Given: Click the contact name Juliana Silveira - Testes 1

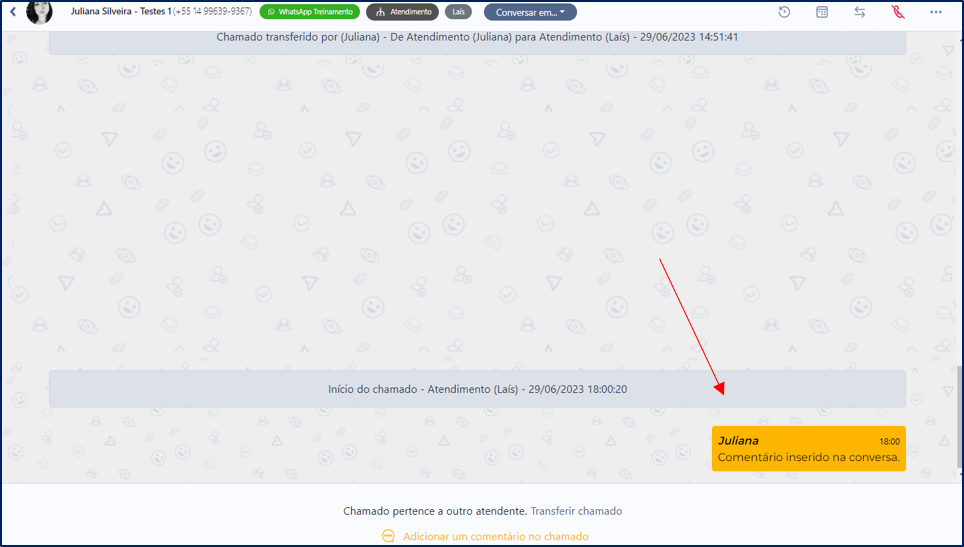Looking at the screenshot, I should (x=121, y=11).
